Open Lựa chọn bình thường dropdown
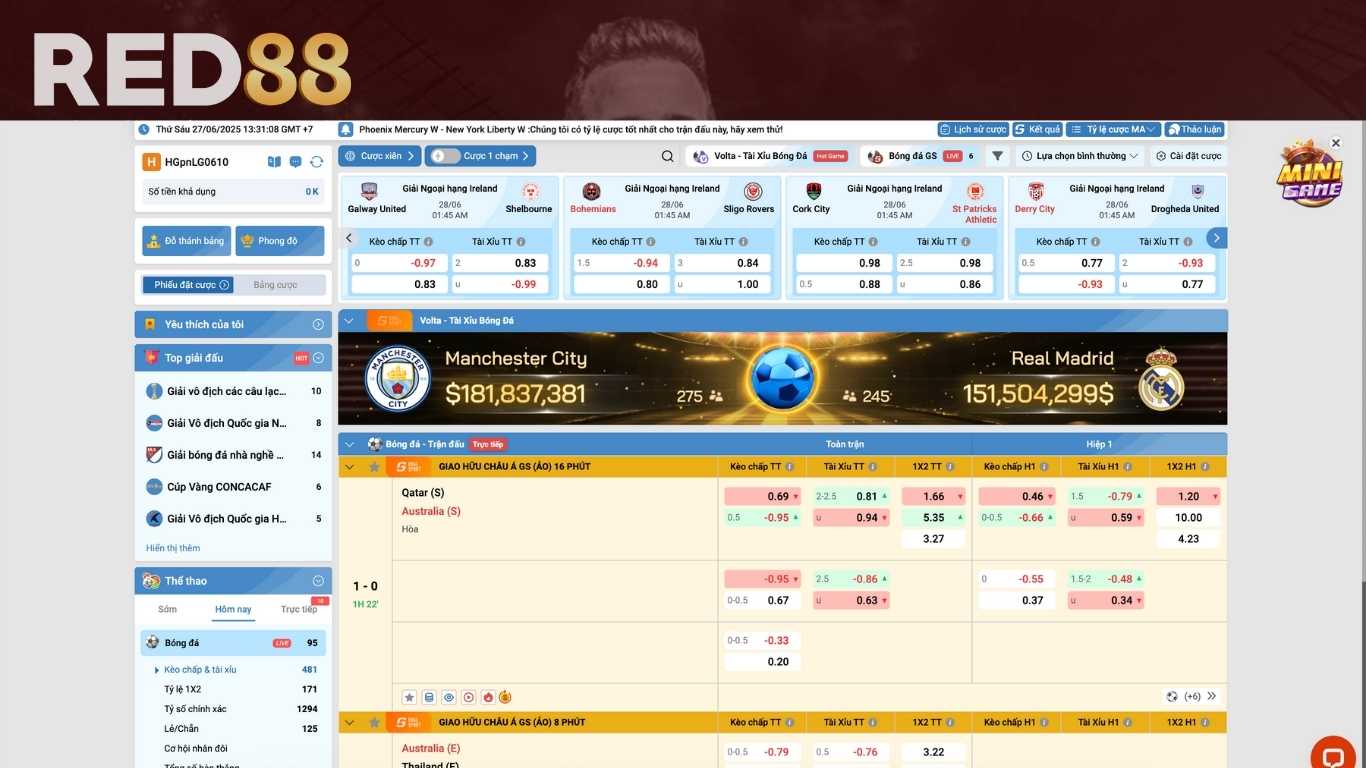 (x=1080, y=156)
